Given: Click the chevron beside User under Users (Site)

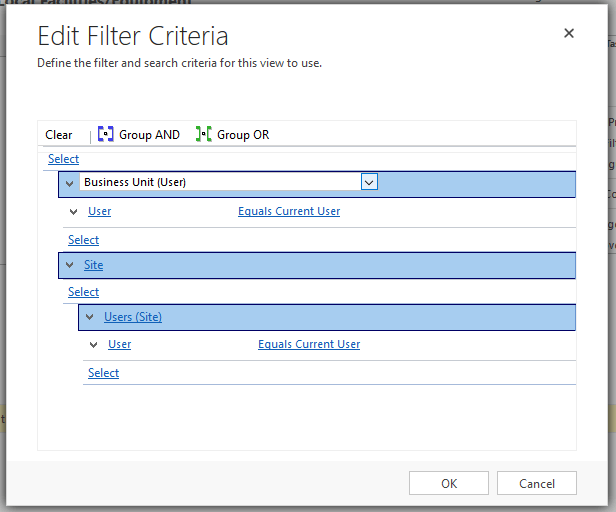Looking at the screenshot, I should click(94, 344).
